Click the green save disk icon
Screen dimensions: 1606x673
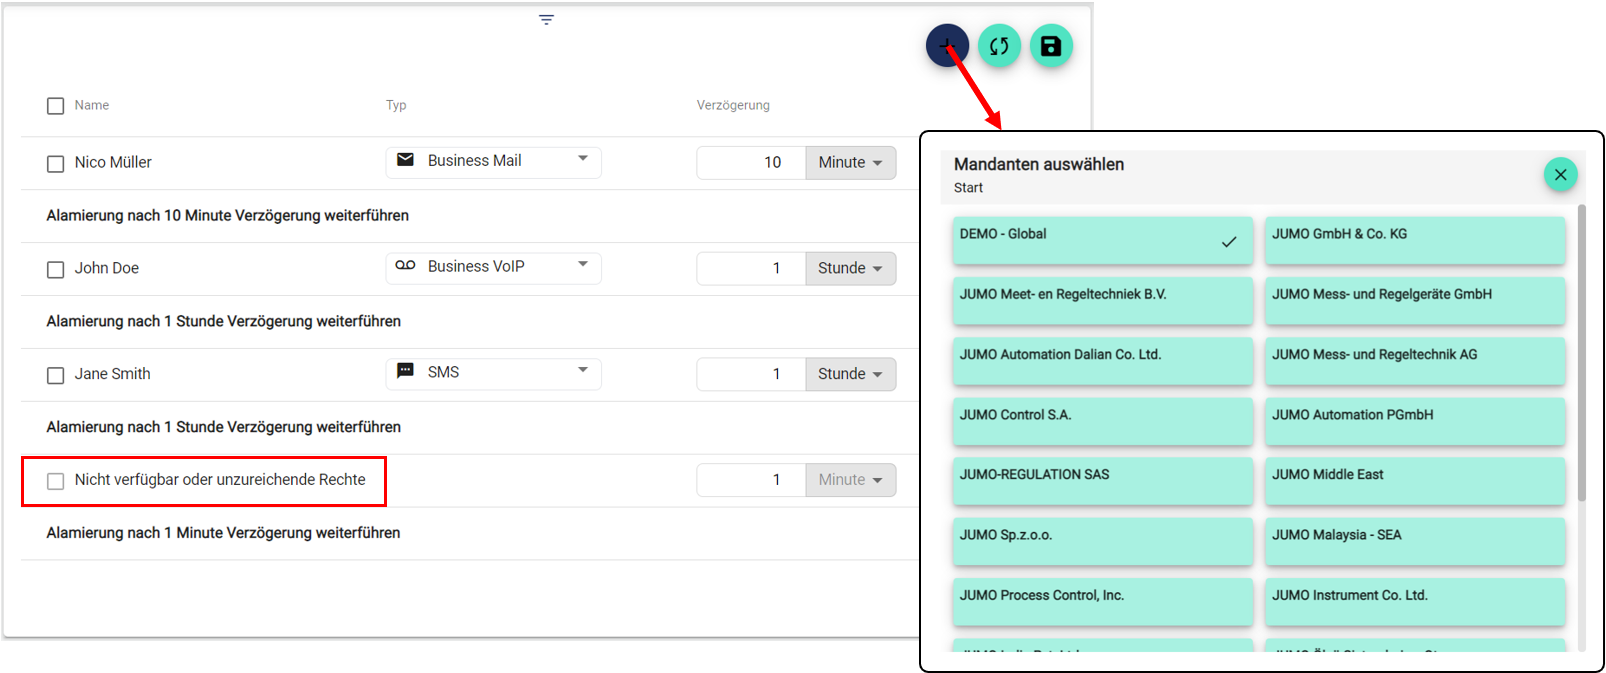[x=1051, y=46]
